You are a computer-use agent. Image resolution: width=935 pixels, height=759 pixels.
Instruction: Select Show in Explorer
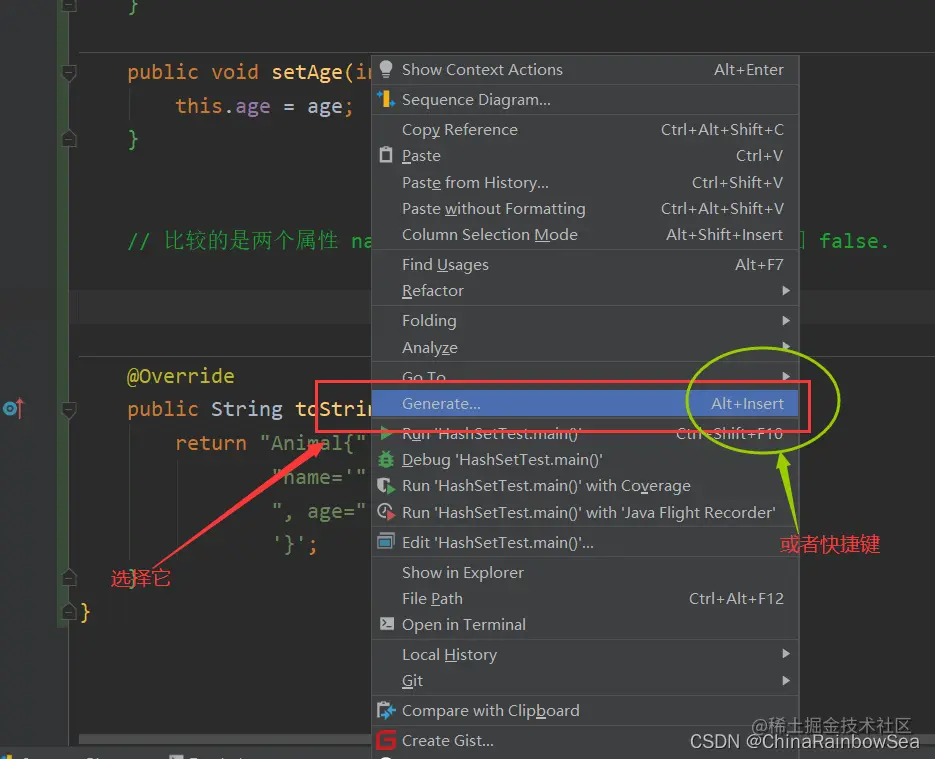[585, 572]
